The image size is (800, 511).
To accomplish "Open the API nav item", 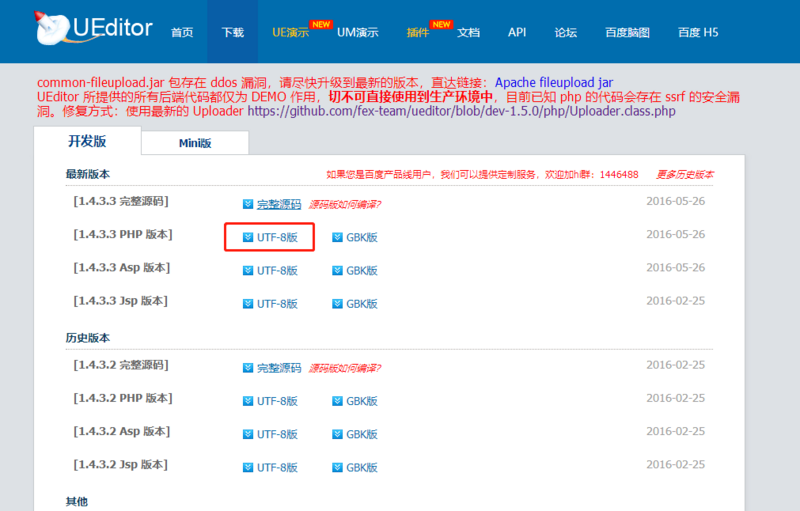I will point(517,33).
